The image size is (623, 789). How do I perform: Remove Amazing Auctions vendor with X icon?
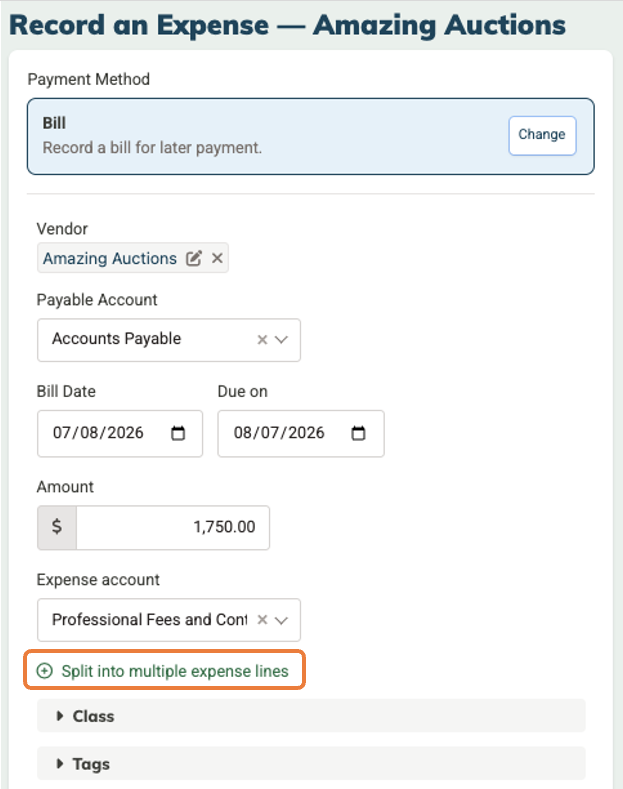[x=217, y=258]
